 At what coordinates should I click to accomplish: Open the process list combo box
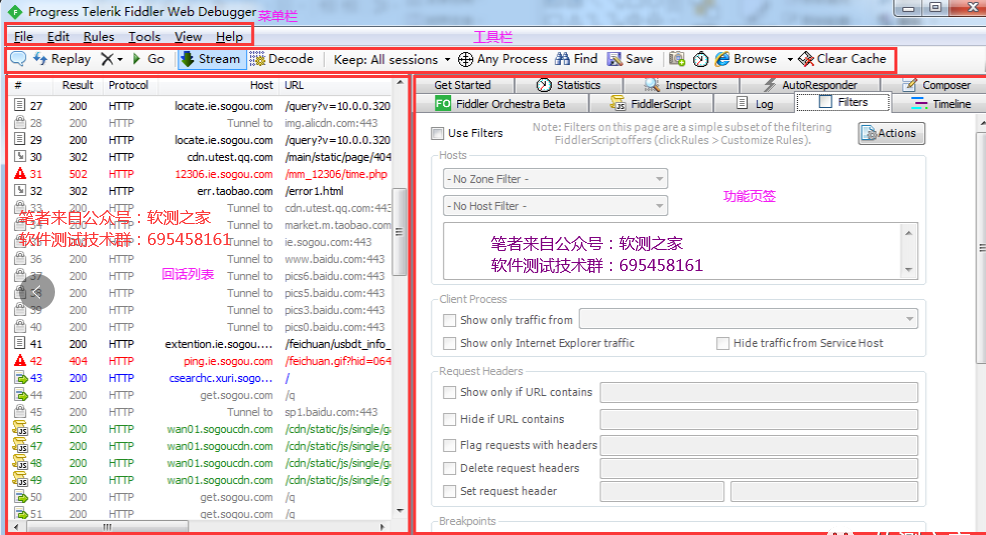pos(748,319)
